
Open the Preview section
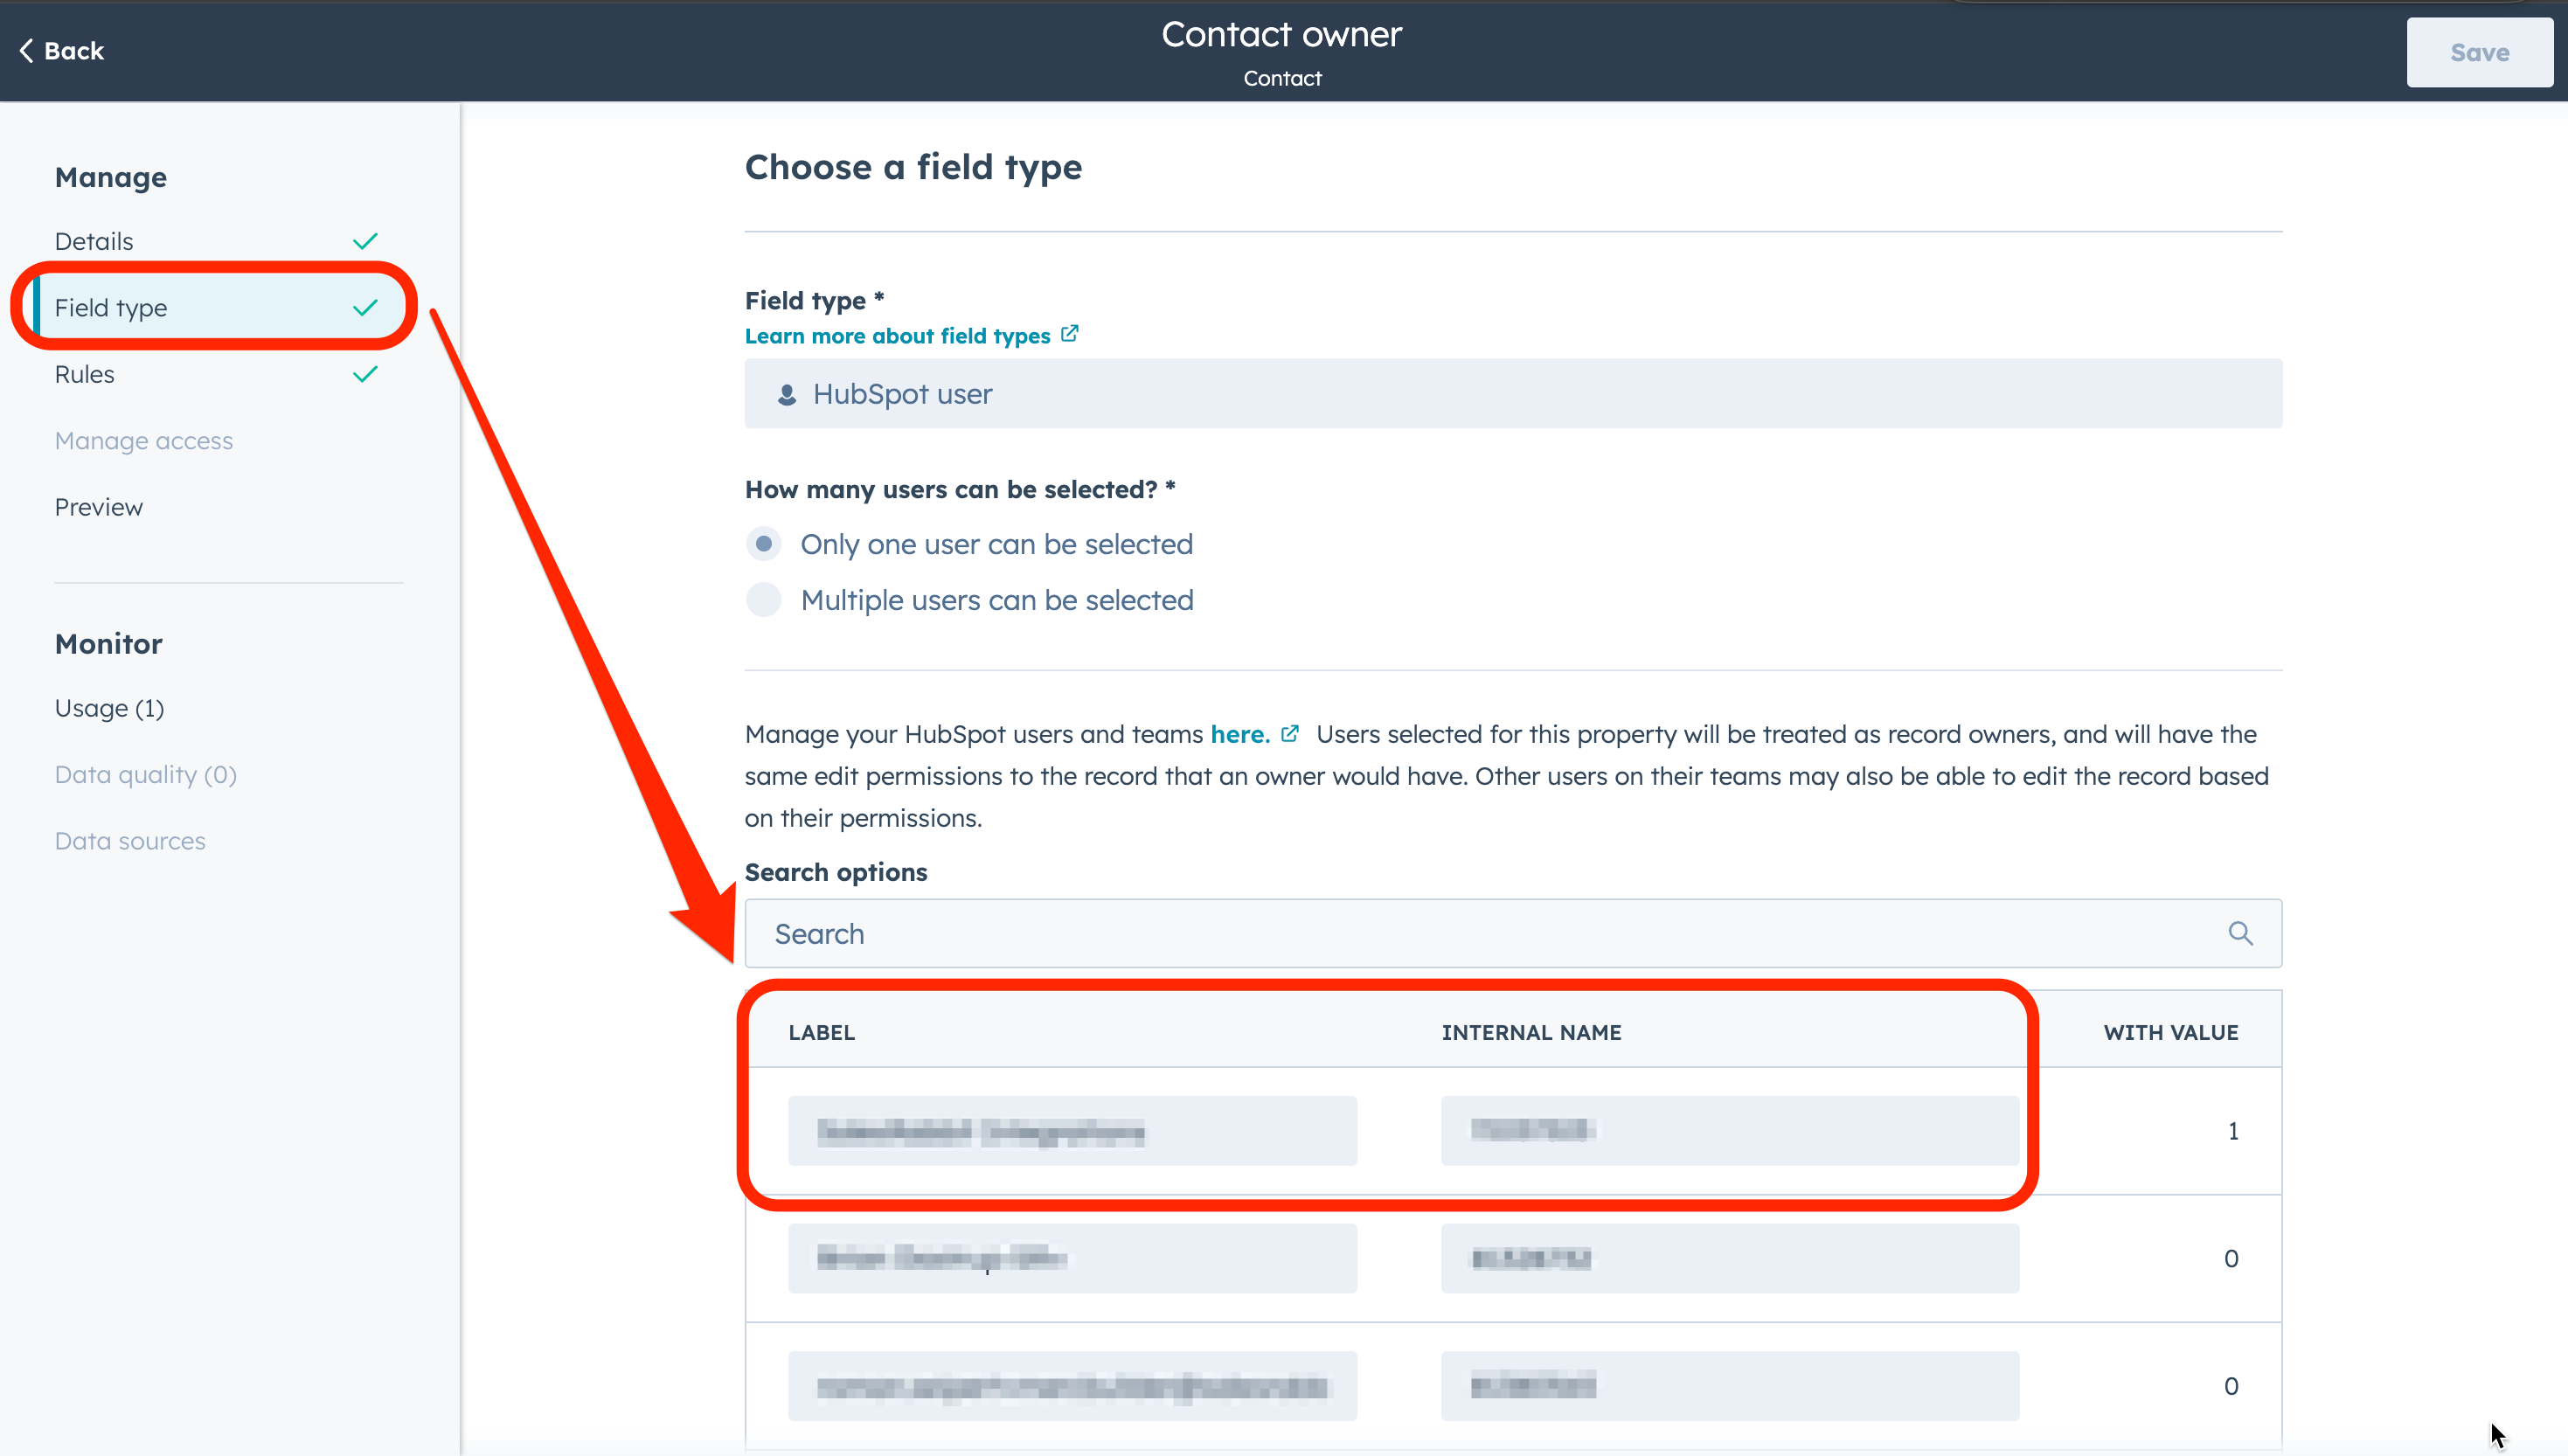99,507
